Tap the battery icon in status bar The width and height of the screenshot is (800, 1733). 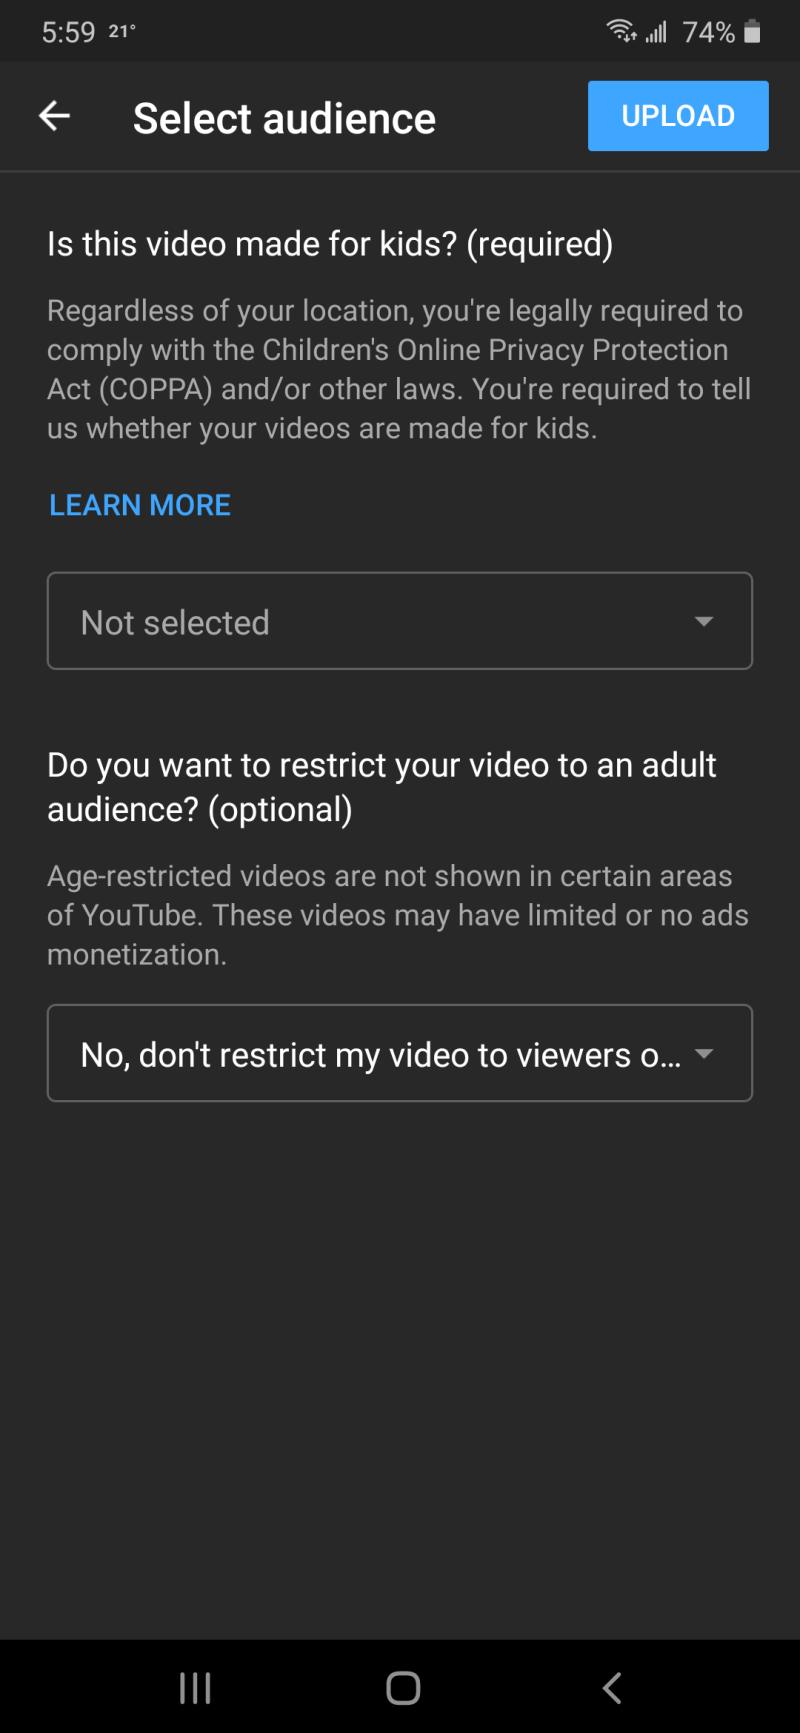click(753, 32)
